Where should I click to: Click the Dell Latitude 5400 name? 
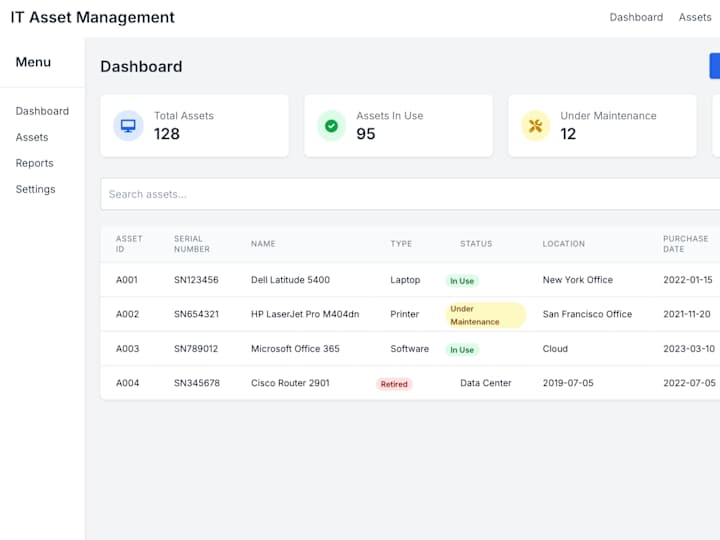290,280
